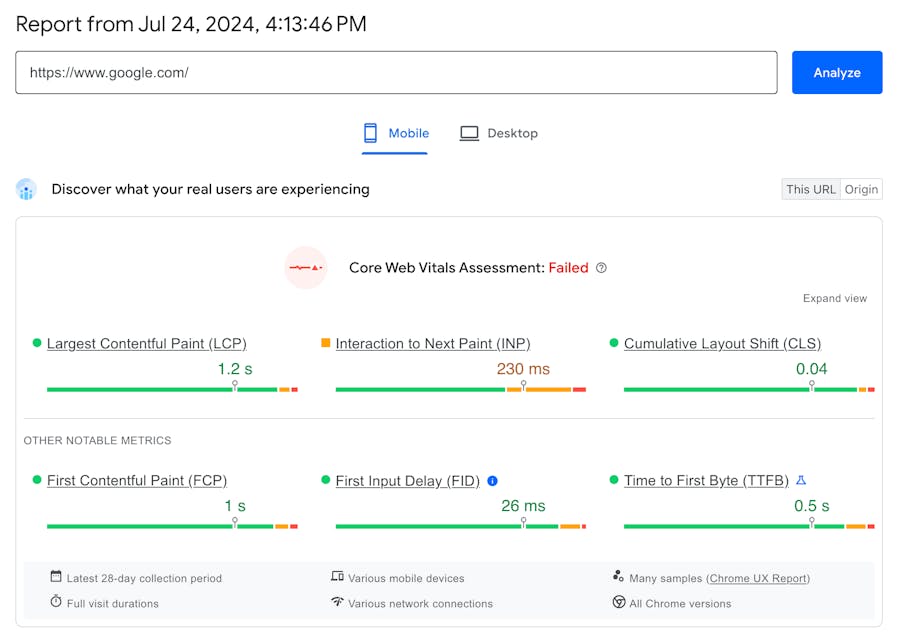Select the Mobile tab
The width and height of the screenshot is (900, 644).
[x=395, y=133]
